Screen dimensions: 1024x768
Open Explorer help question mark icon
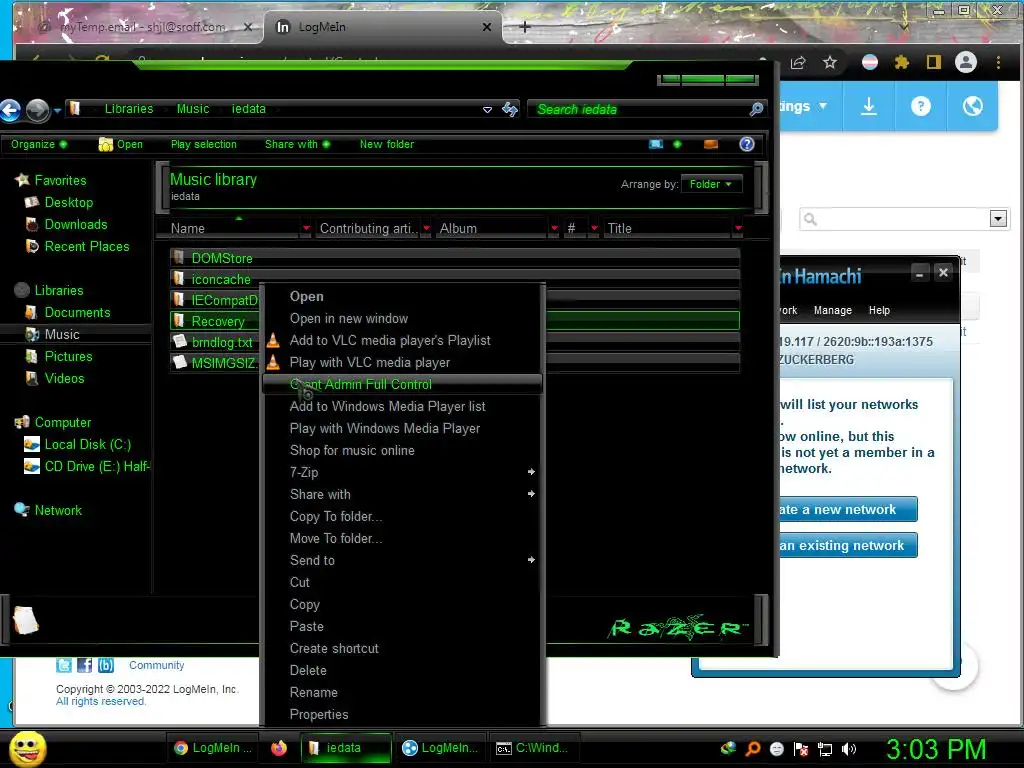pyautogui.click(x=746, y=144)
